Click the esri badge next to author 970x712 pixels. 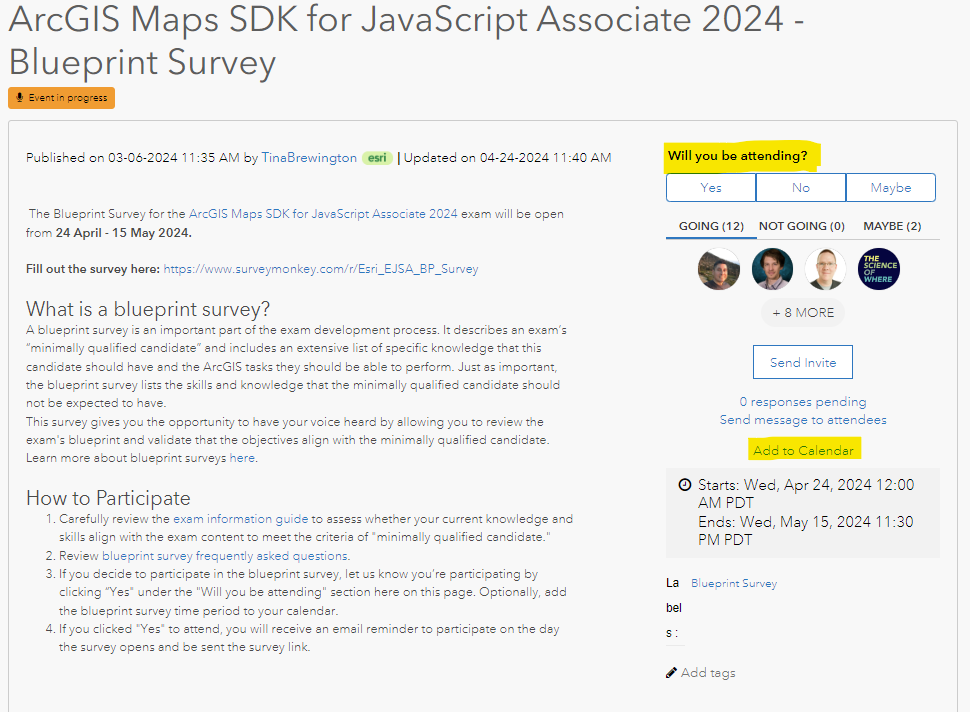(377, 158)
